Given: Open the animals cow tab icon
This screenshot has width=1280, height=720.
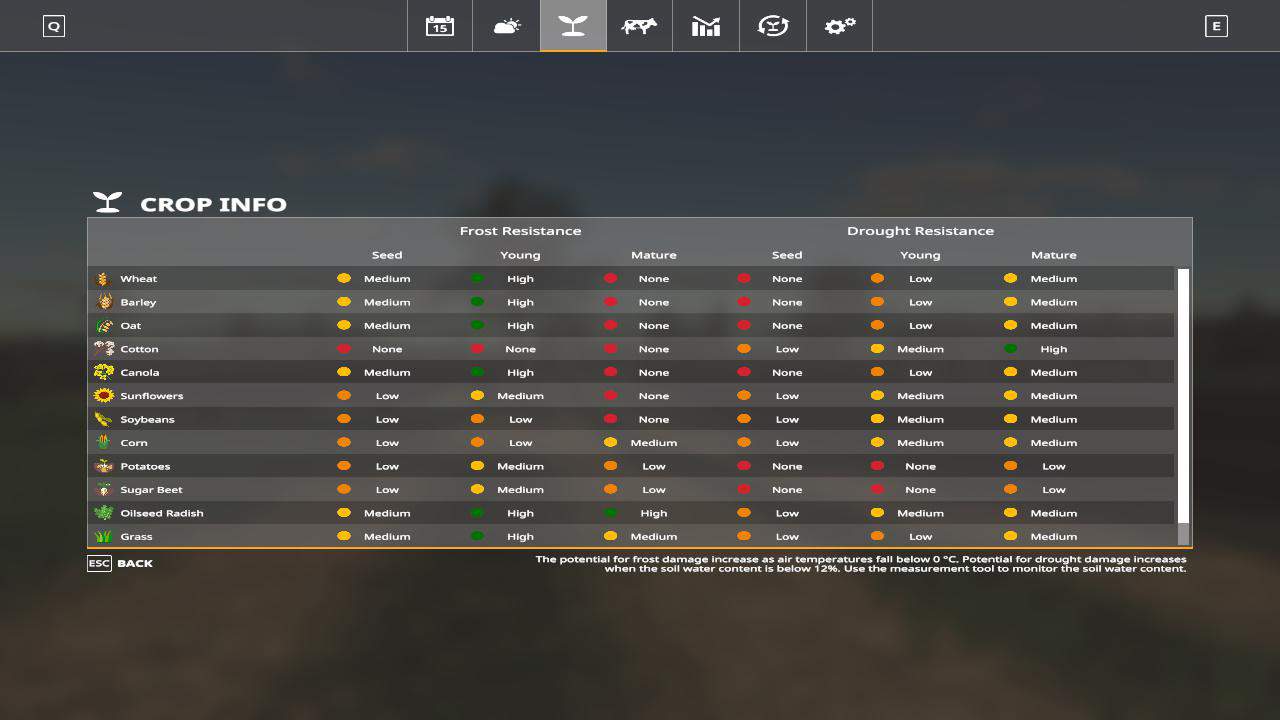Looking at the screenshot, I should tap(639, 26).
